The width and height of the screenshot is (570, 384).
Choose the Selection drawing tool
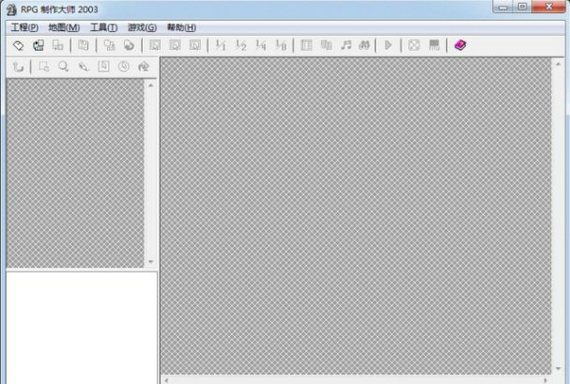pos(44,67)
